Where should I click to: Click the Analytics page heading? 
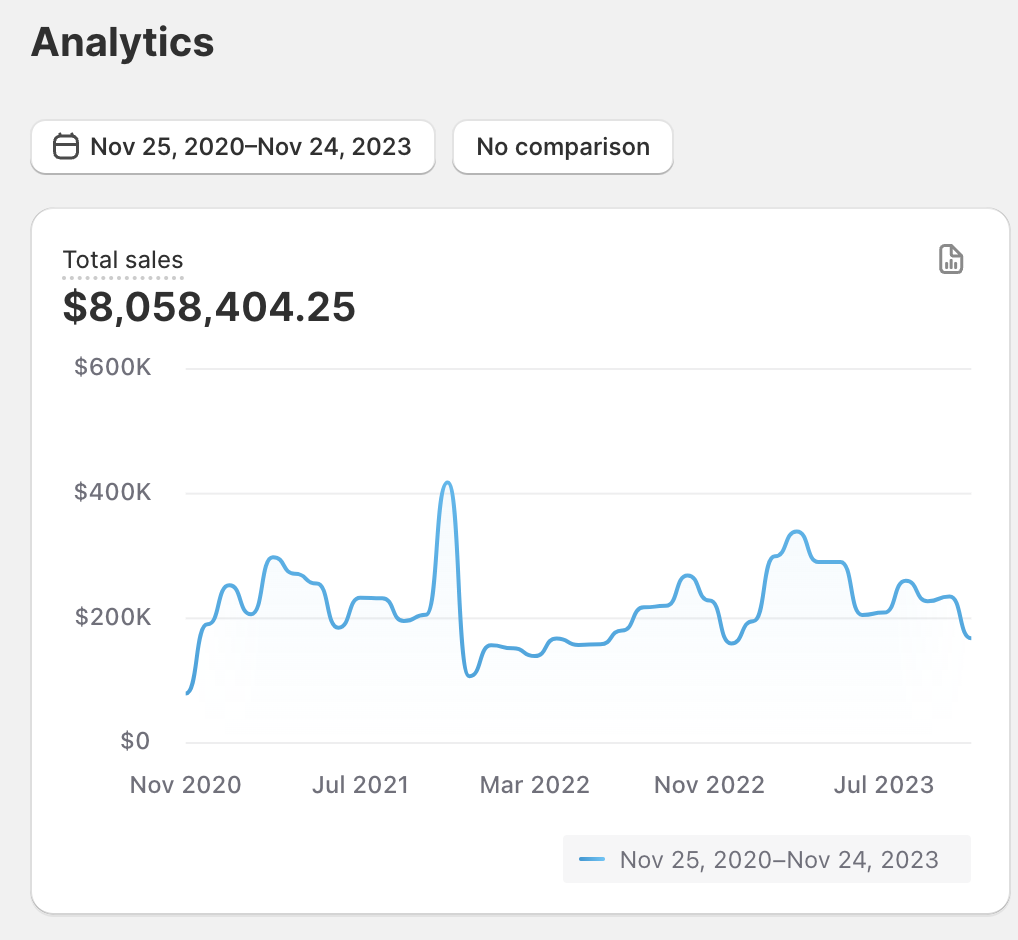click(x=122, y=42)
